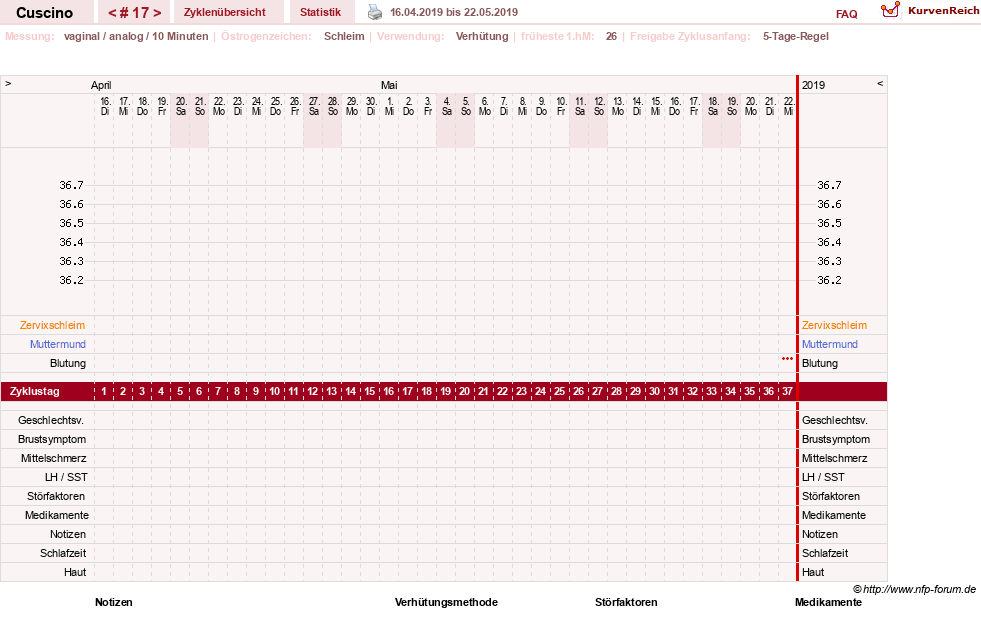Click the date header 22. Mi
The width and height of the screenshot is (981, 641).
(x=789, y=106)
